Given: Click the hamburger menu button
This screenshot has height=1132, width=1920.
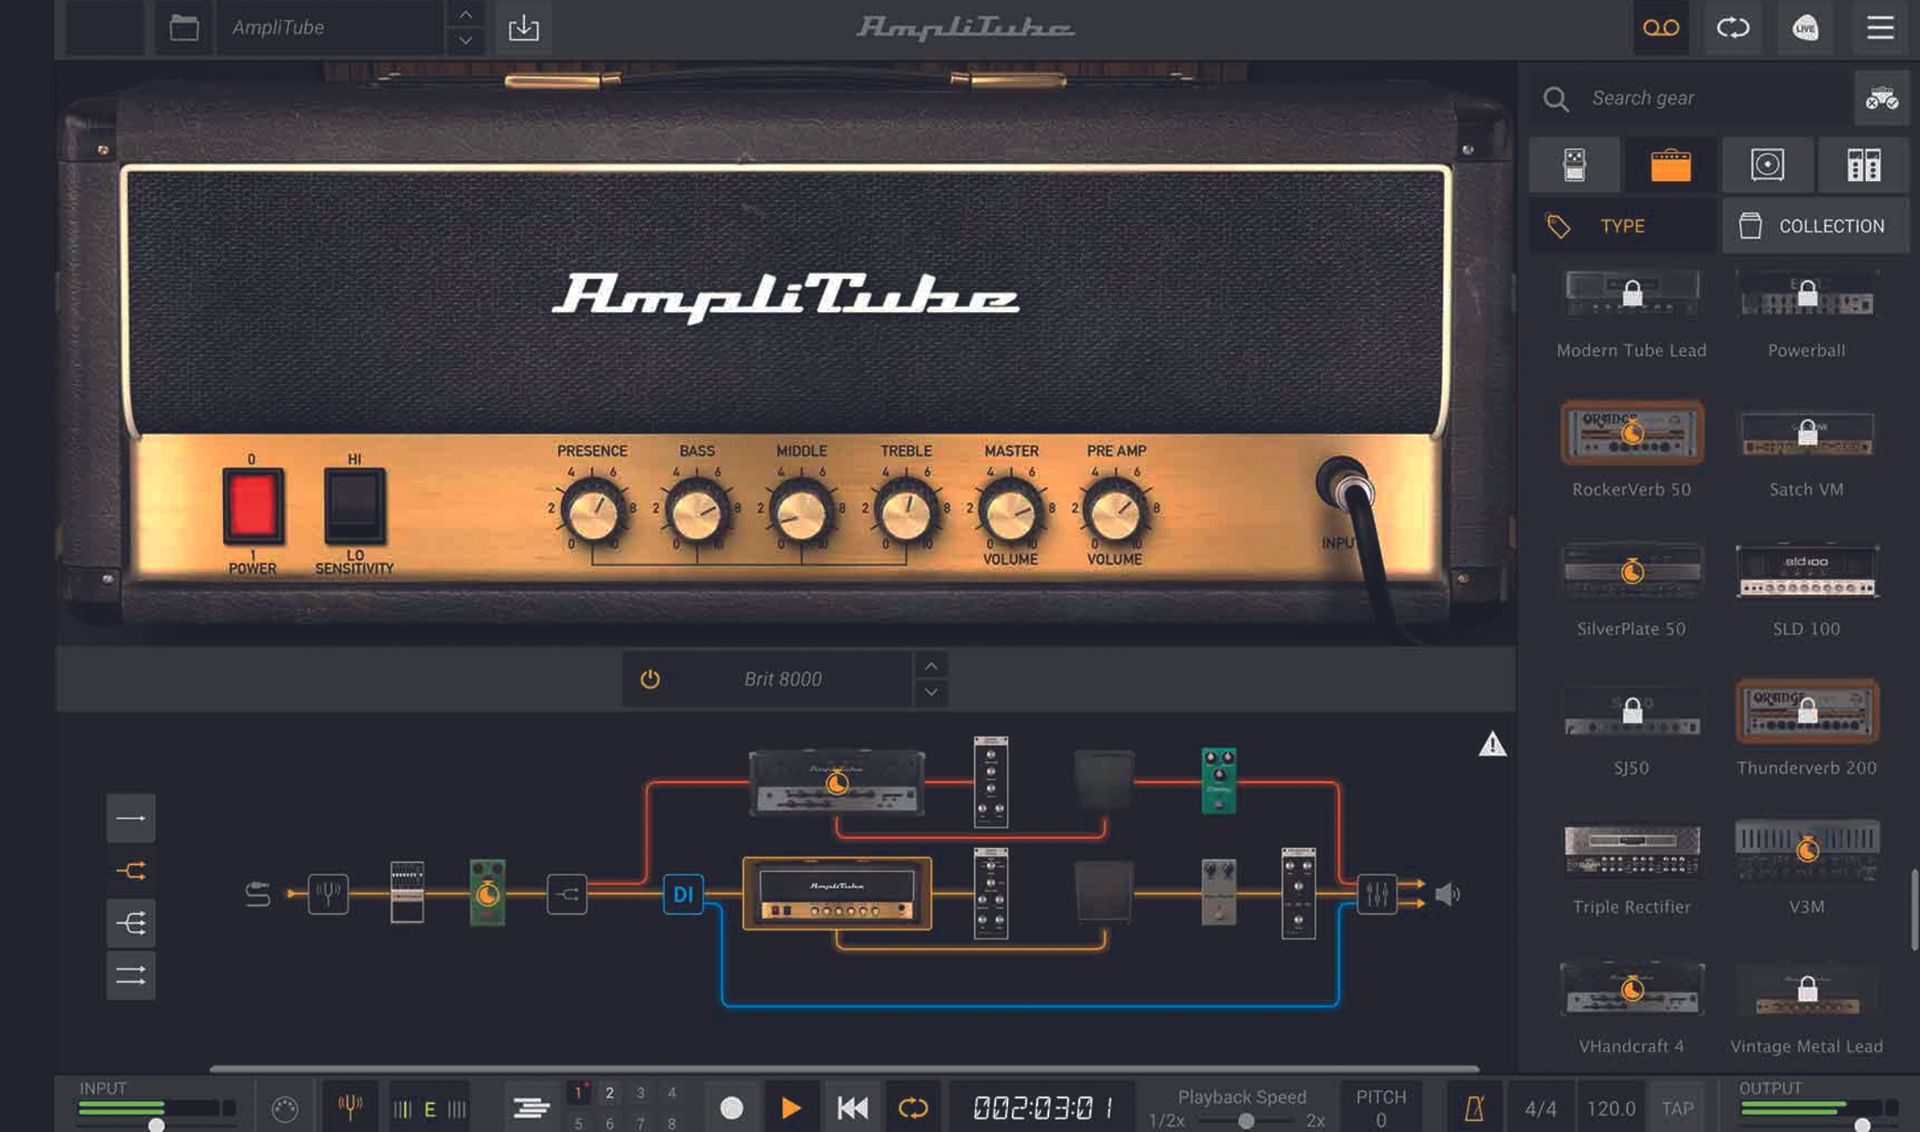Looking at the screenshot, I should click(1880, 27).
